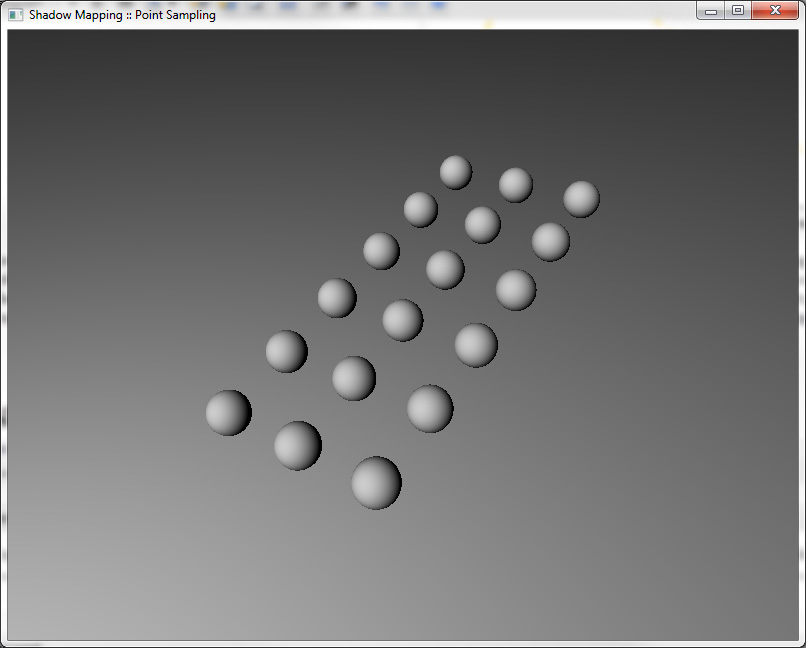The height and width of the screenshot is (648, 806).
Task: Click the sphere between the leftmost and bottommost spheres
Action: tap(298, 445)
